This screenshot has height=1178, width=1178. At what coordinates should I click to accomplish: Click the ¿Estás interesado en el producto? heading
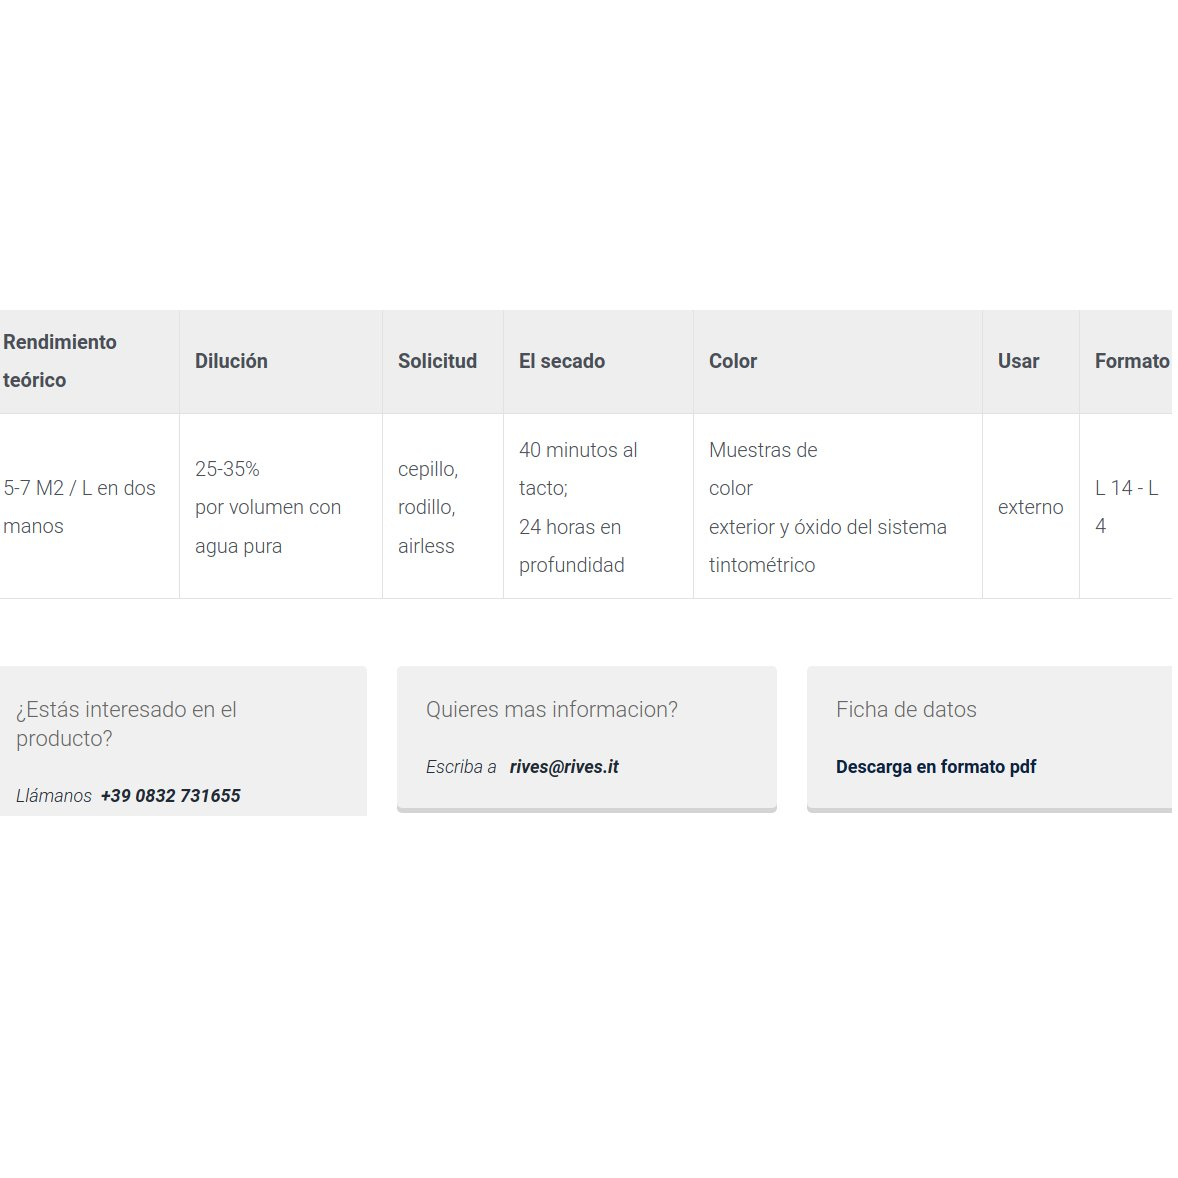point(126,724)
